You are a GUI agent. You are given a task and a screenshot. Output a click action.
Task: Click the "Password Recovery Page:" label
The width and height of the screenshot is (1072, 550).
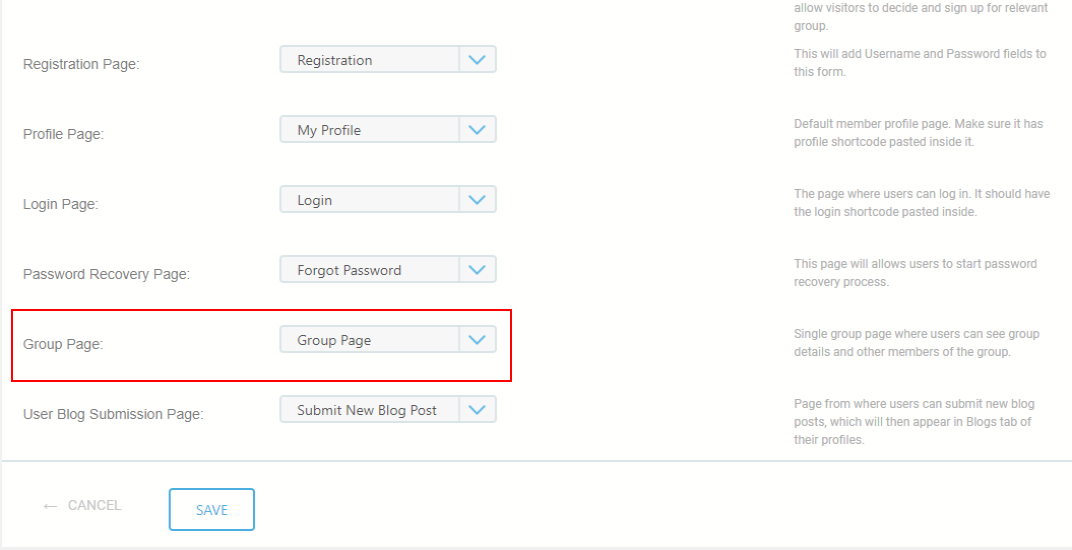[x=106, y=274]
